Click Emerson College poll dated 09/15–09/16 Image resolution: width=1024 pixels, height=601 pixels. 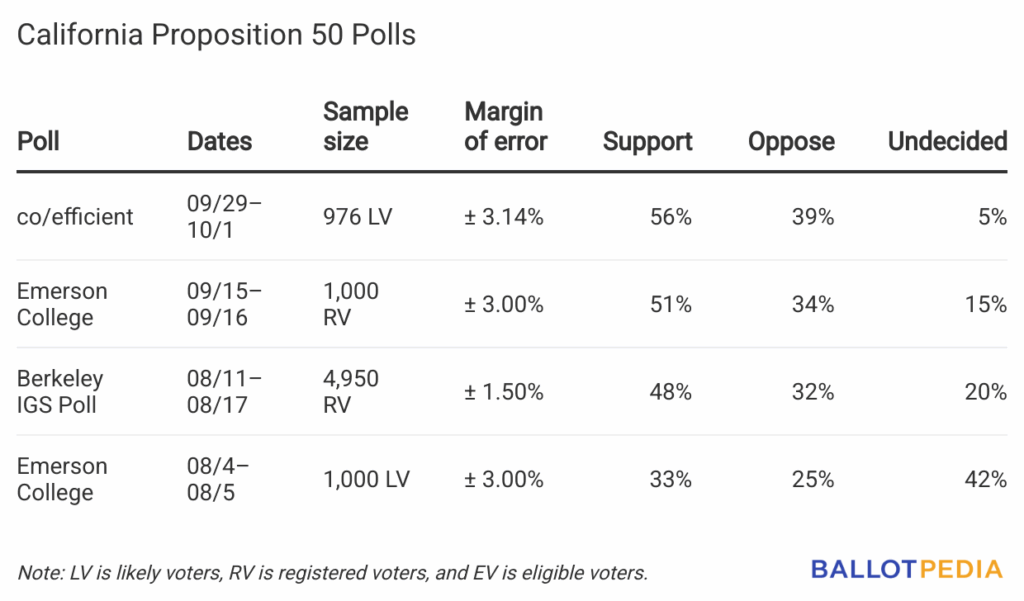point(62,304)
